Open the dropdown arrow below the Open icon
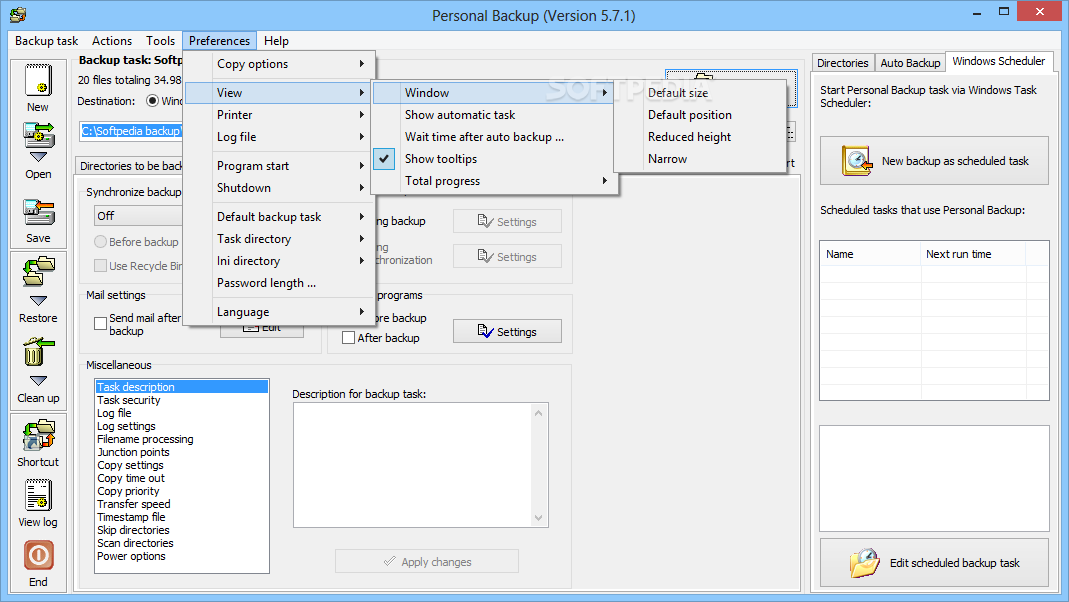Image resolution: width=1069 pixels, height=602 pixels. [x=38, y=156]
